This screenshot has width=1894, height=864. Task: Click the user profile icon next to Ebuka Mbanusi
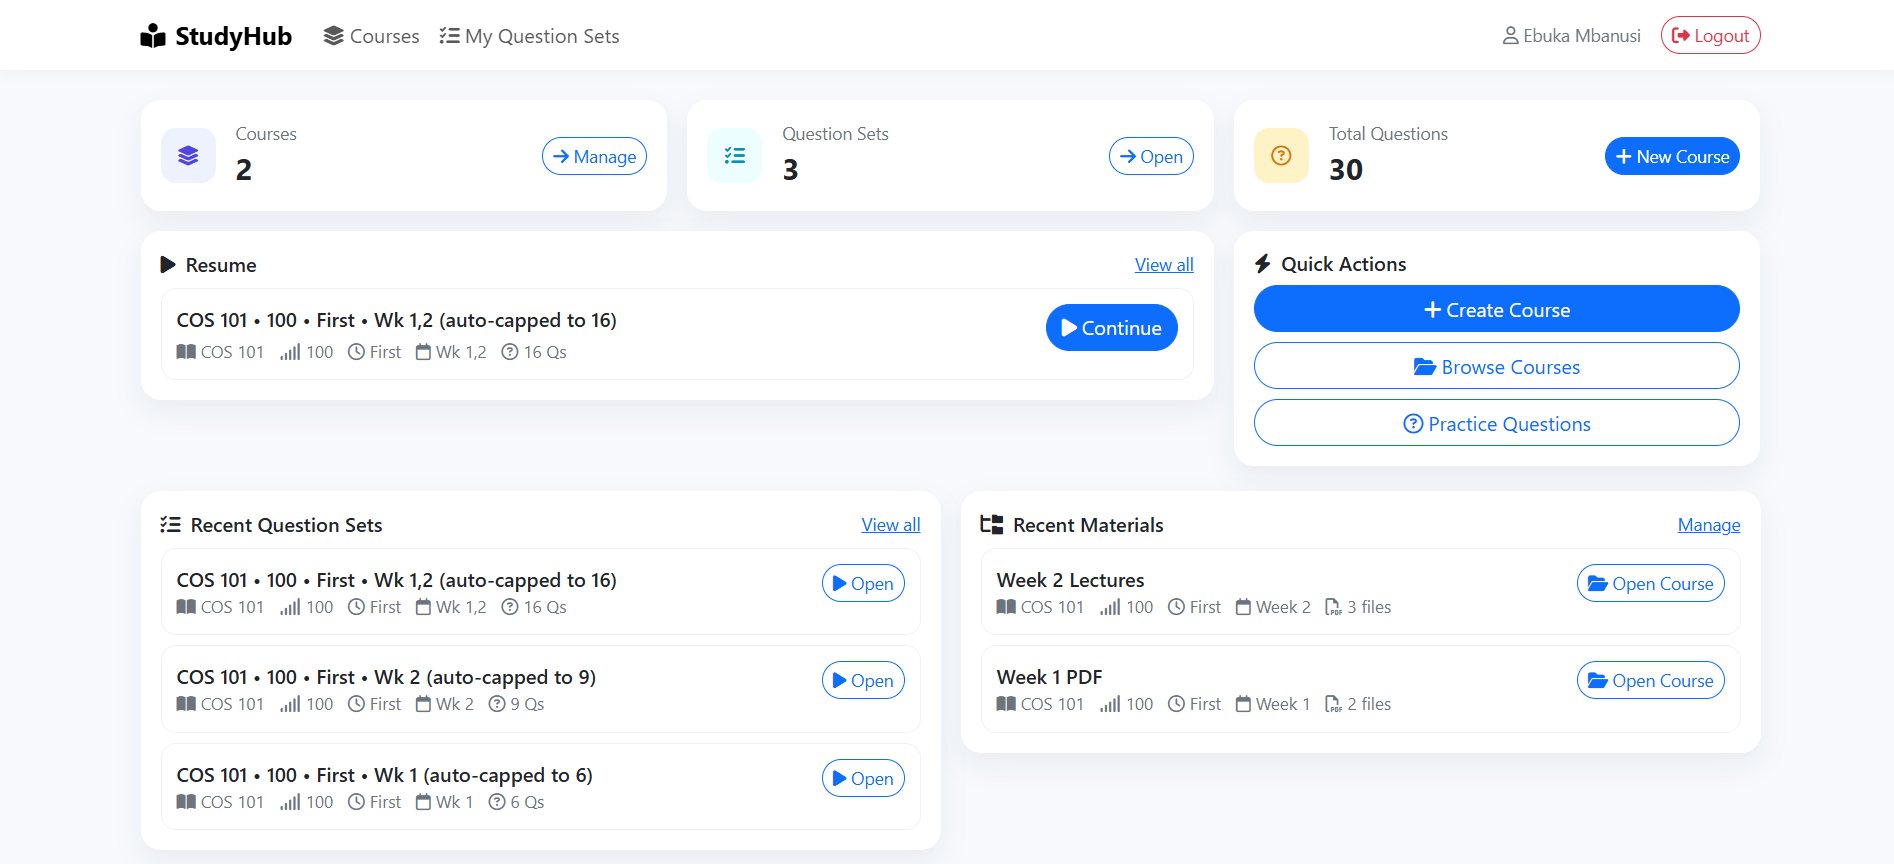pyautogui.click(x=1510, y=35)
